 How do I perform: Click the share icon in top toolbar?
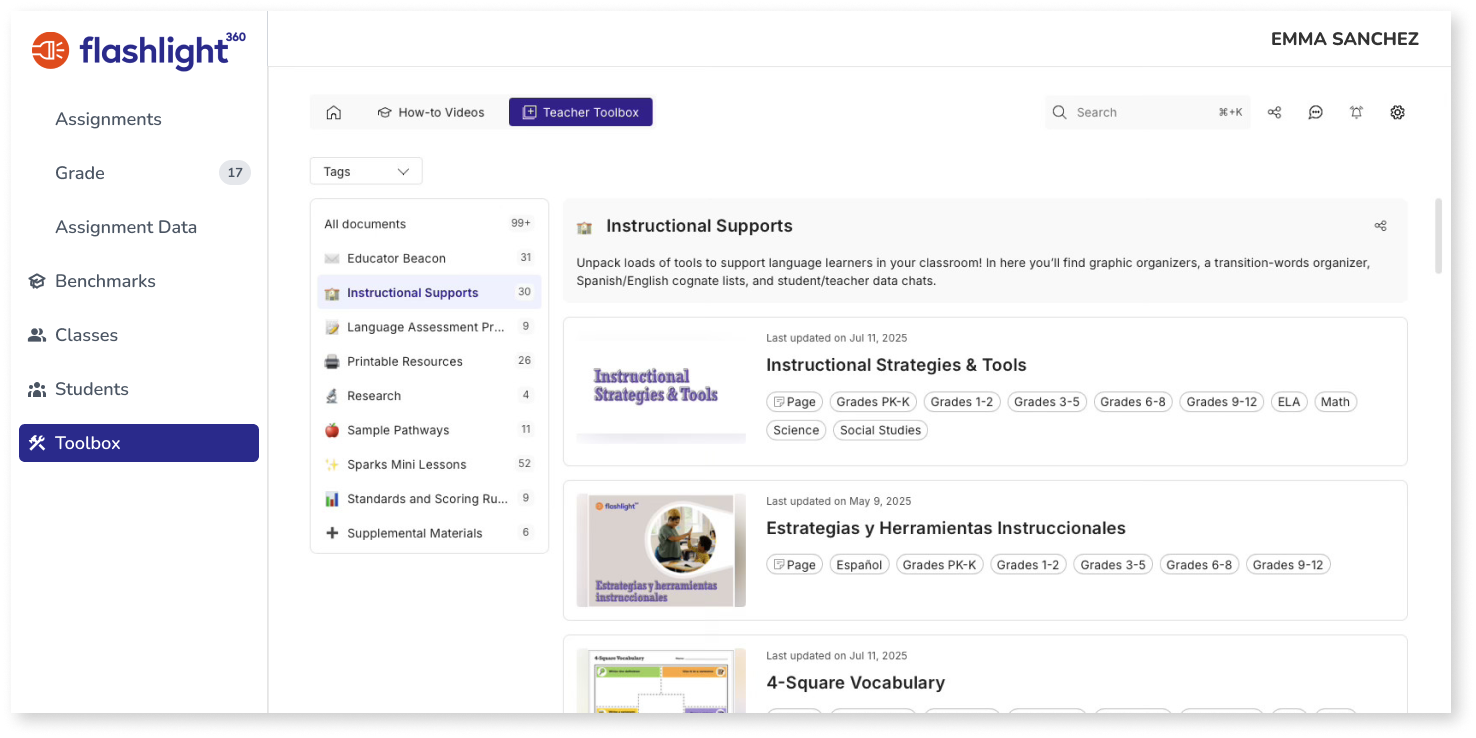click(1274, 112)
